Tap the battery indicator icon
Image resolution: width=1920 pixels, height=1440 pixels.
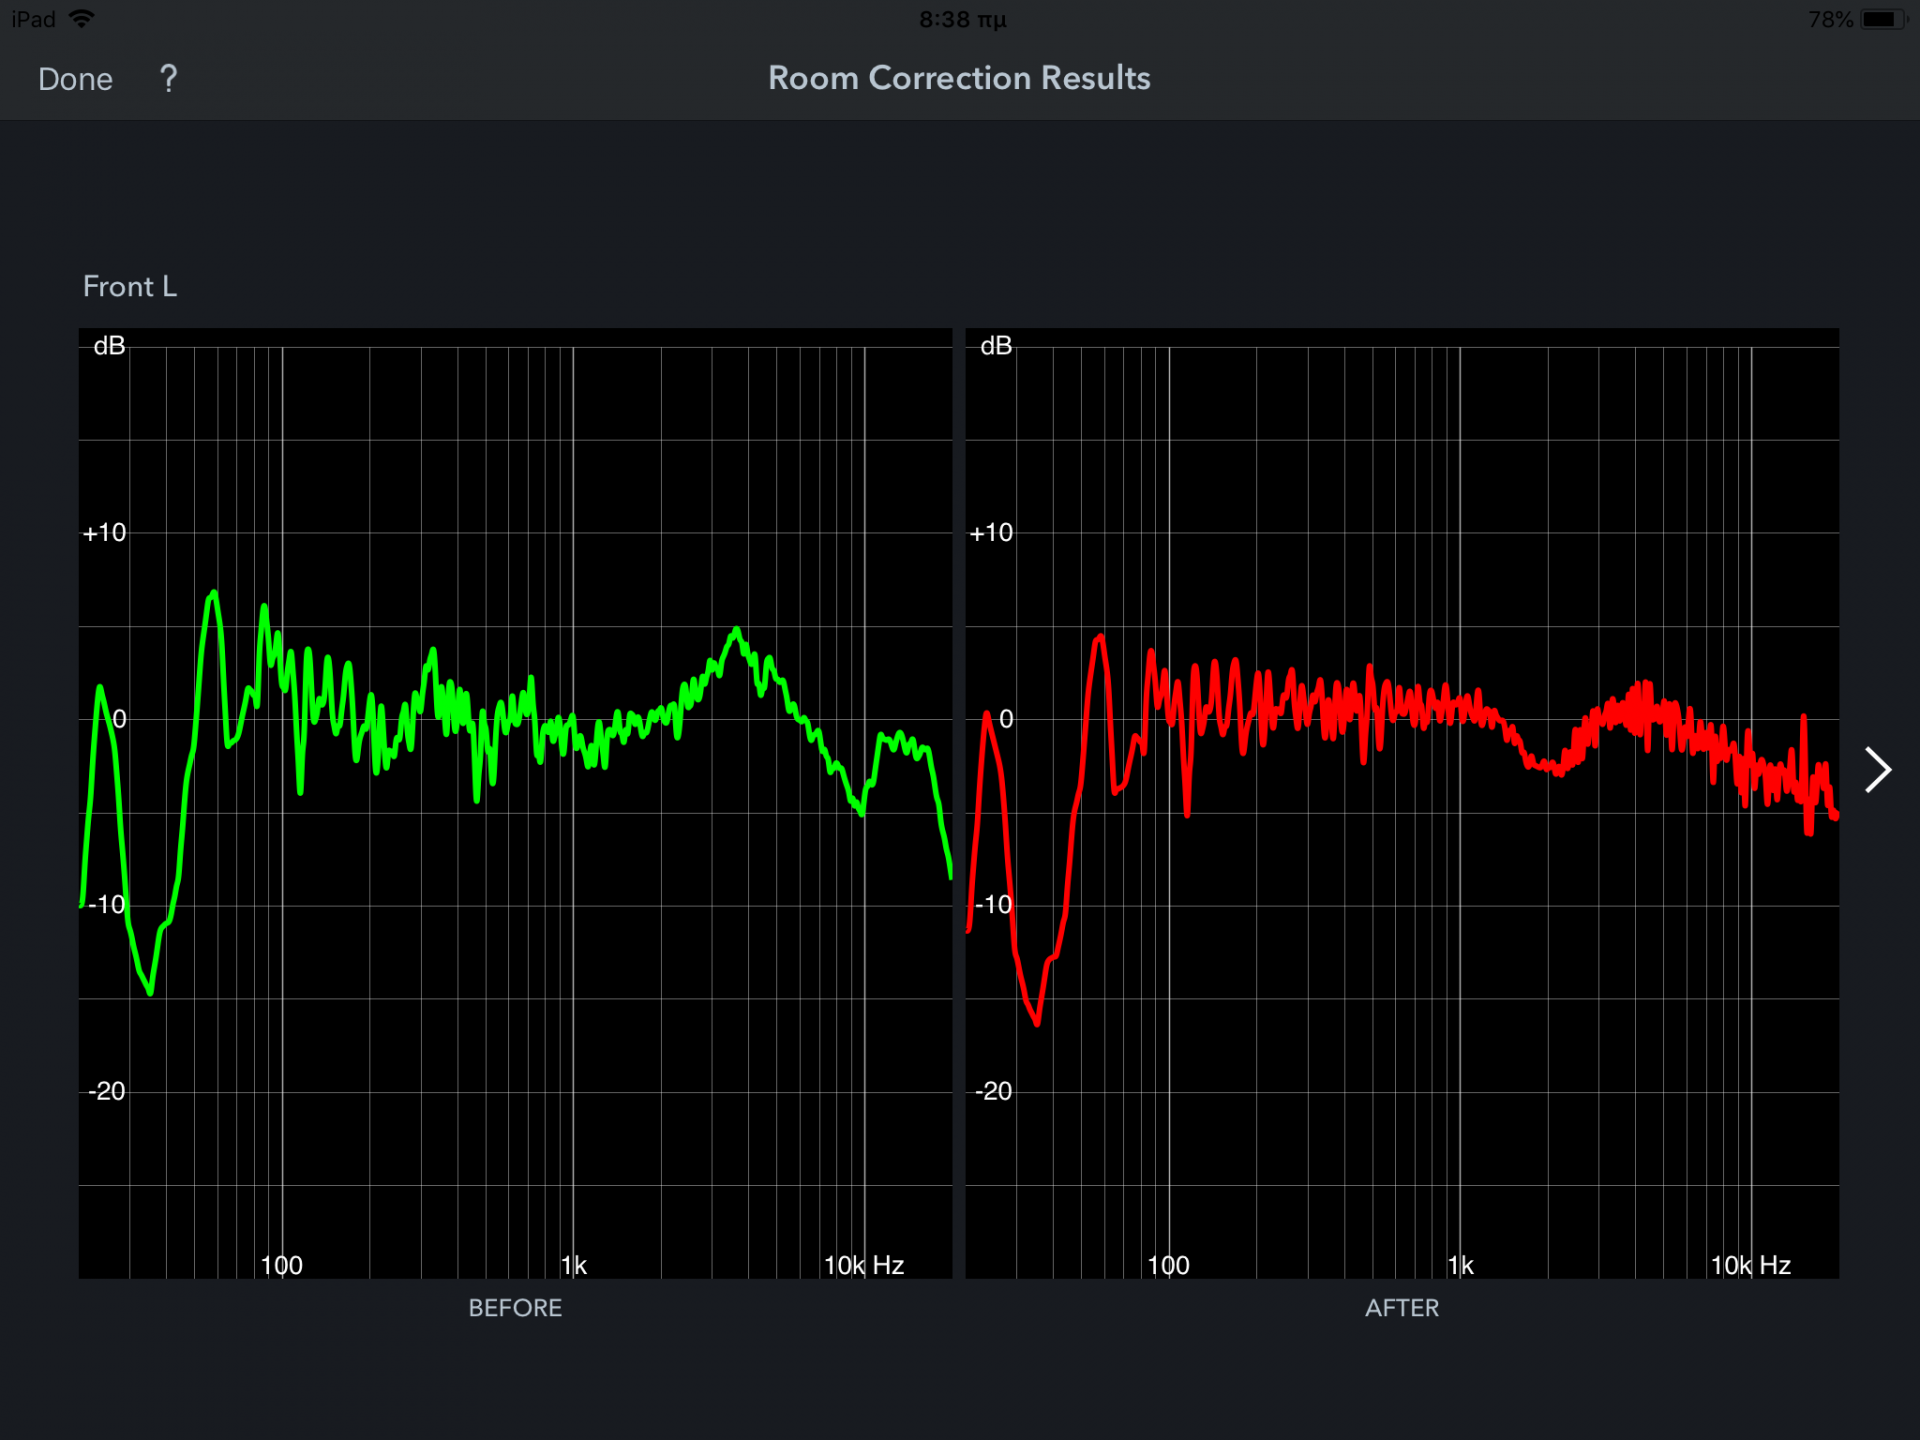click(x=1882, y=19)
